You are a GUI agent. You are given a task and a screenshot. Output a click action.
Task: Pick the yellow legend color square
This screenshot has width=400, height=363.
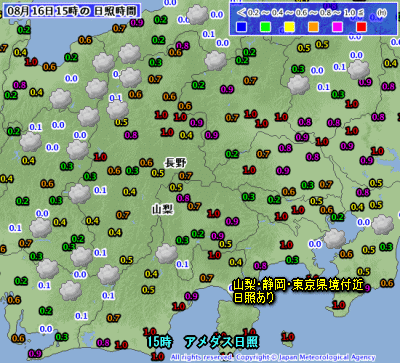pyautogui.click(x=289, y=27)
